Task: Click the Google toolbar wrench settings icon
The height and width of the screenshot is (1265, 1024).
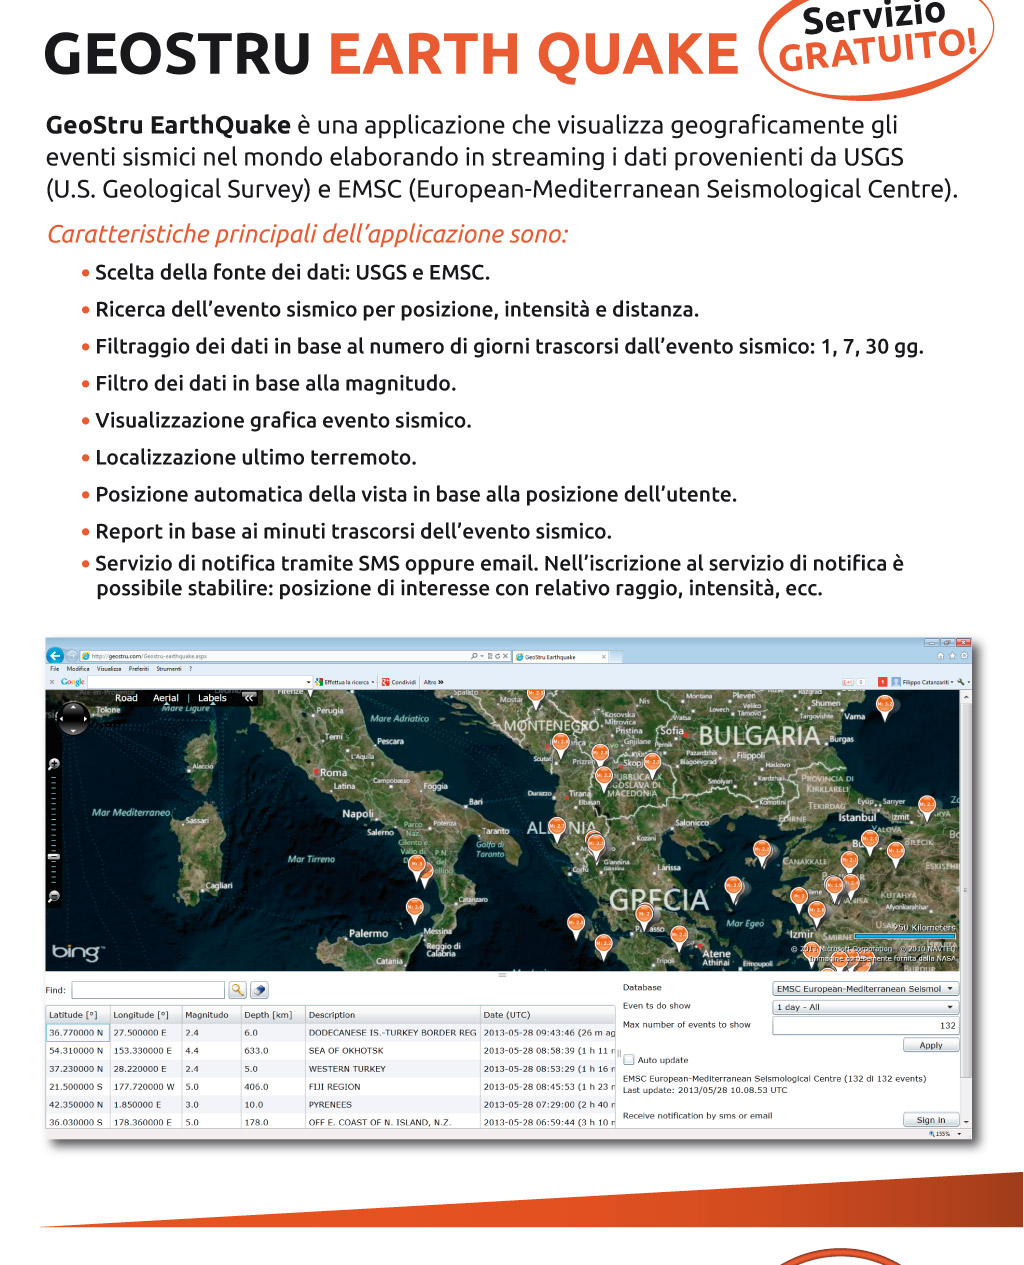Action: tap(962, 682)
